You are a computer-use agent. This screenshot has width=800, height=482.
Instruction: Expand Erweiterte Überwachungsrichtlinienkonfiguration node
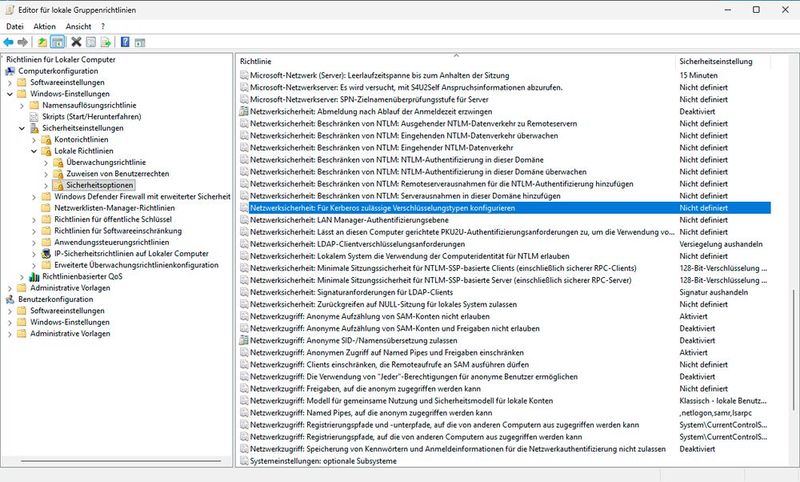[x=34, y=265]
